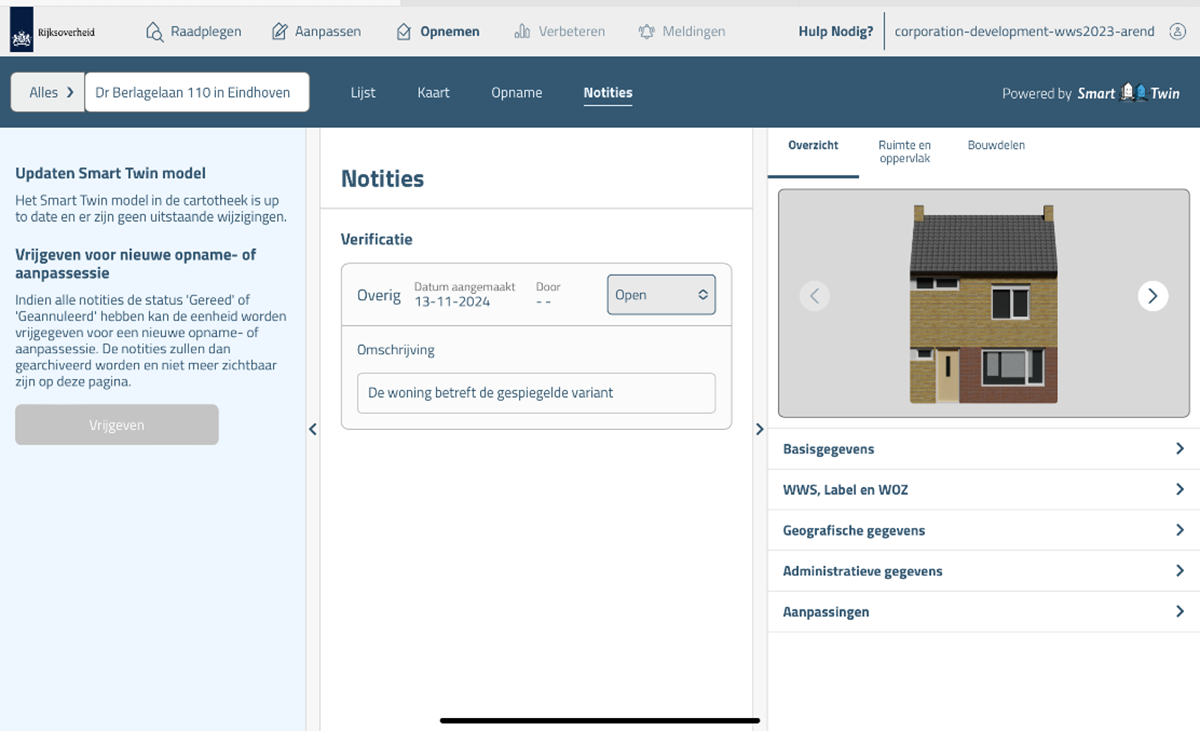Collapse the Notities center panel
Image resolution: width=1200 pixels, height=731 pixels.
759,428
